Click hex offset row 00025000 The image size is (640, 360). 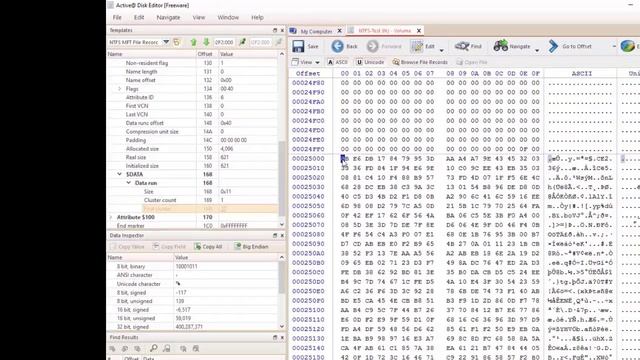coord(308,158)
